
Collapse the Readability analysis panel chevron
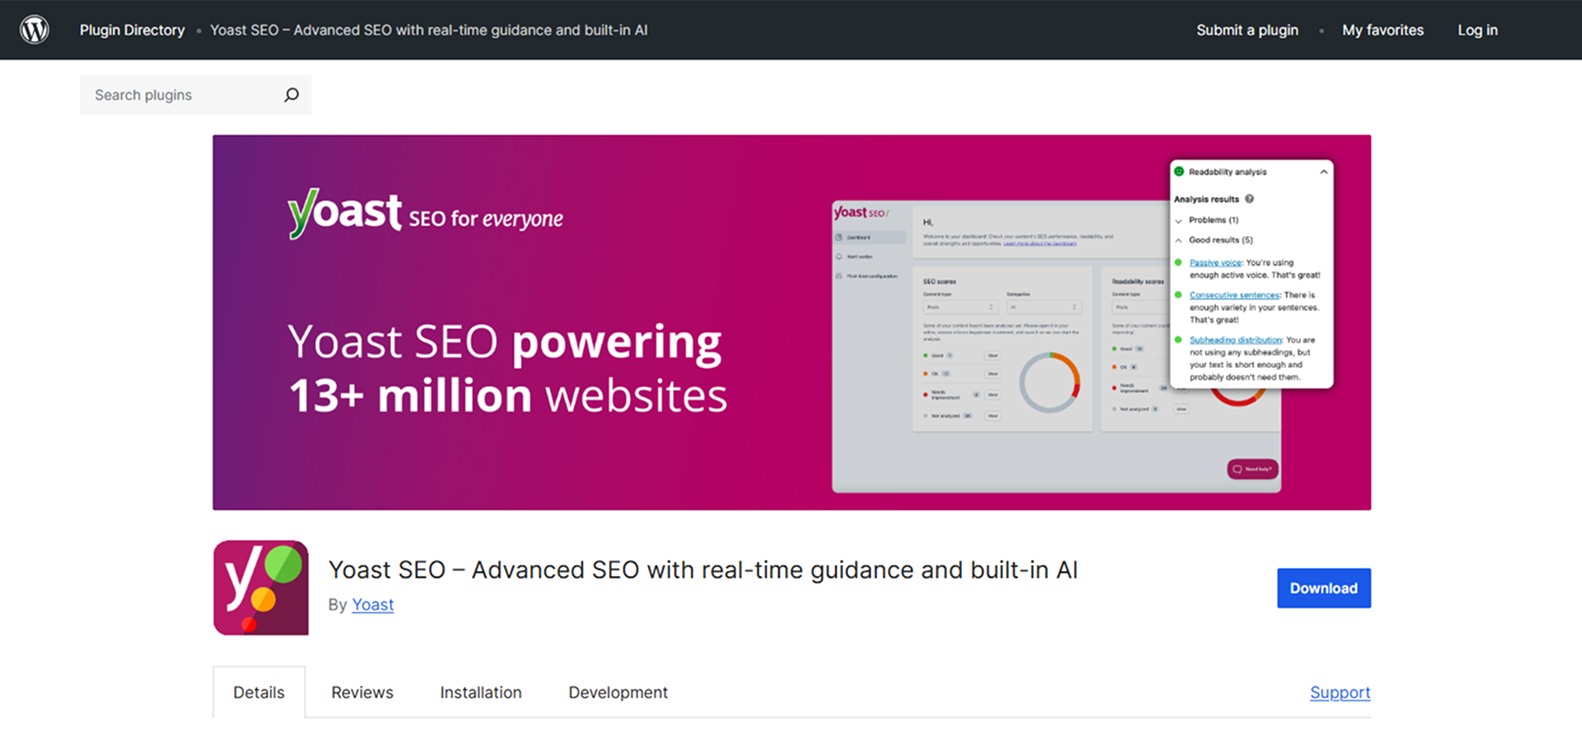click(x=1323, y=172)
